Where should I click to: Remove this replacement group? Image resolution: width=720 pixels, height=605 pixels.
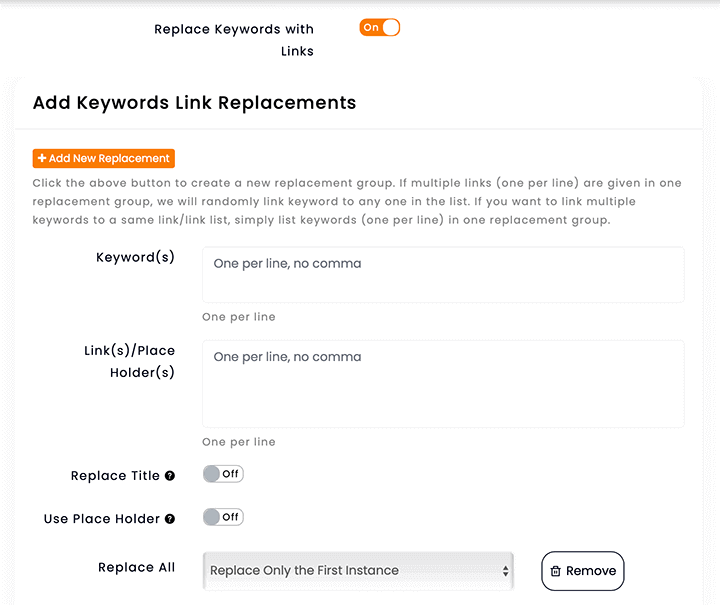click(583, 571)
